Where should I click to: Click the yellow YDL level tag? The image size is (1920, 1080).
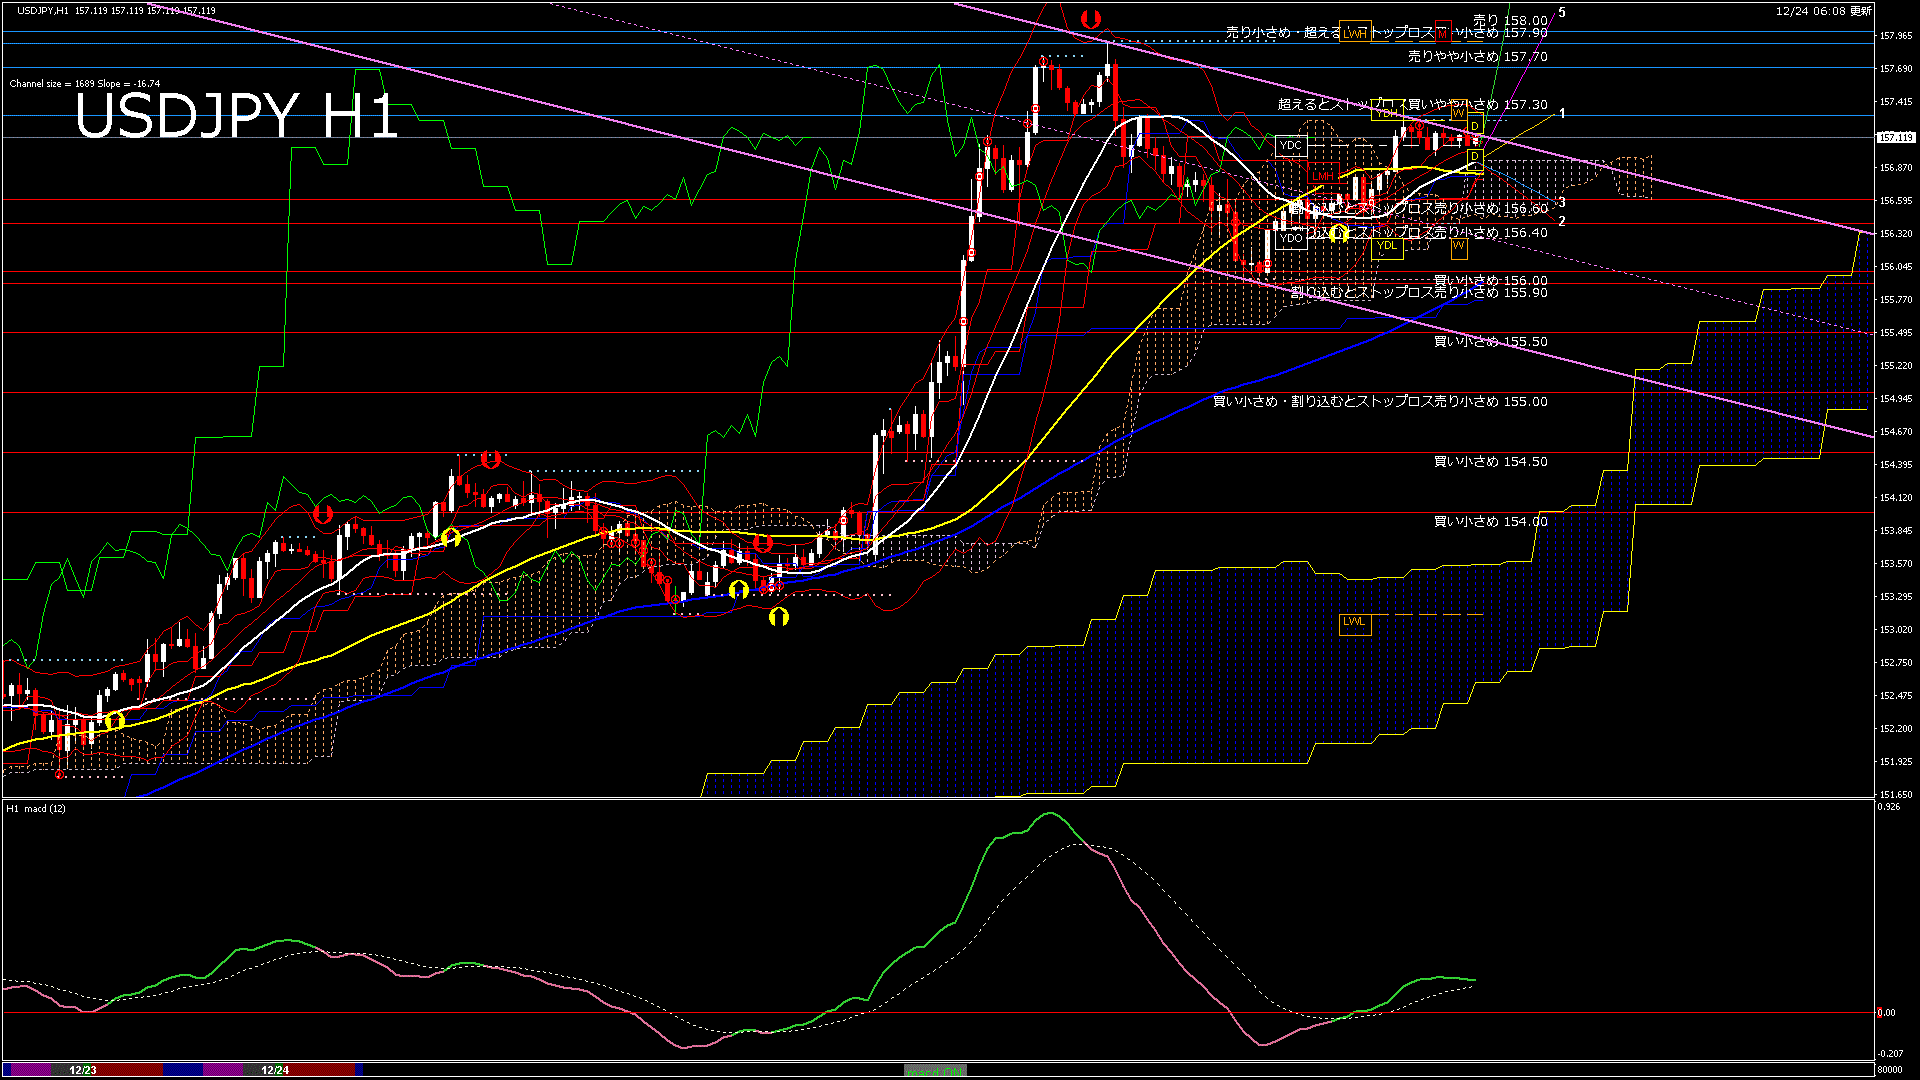click(1387, 246)
